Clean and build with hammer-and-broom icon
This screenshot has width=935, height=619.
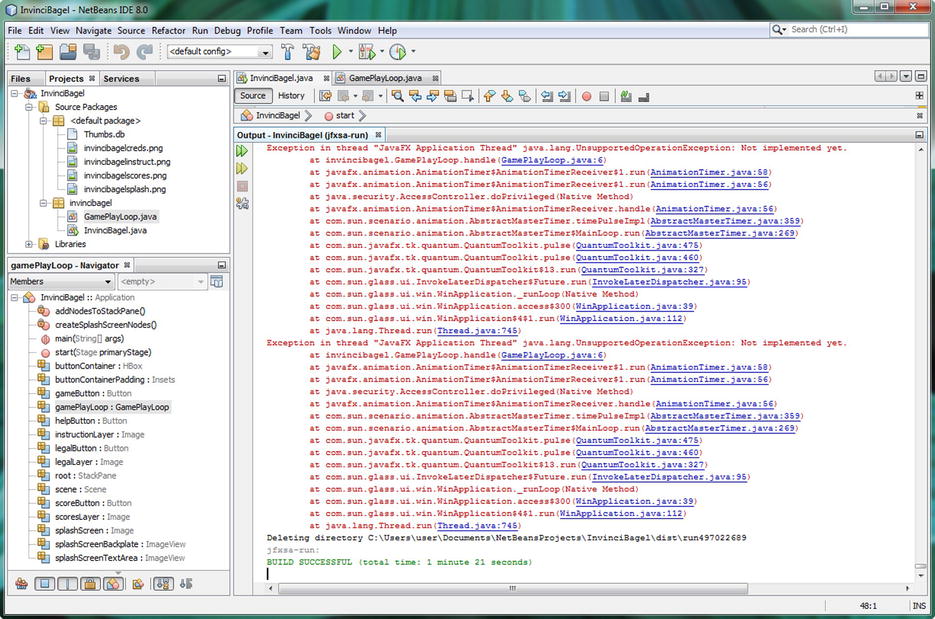pos(311,52)
